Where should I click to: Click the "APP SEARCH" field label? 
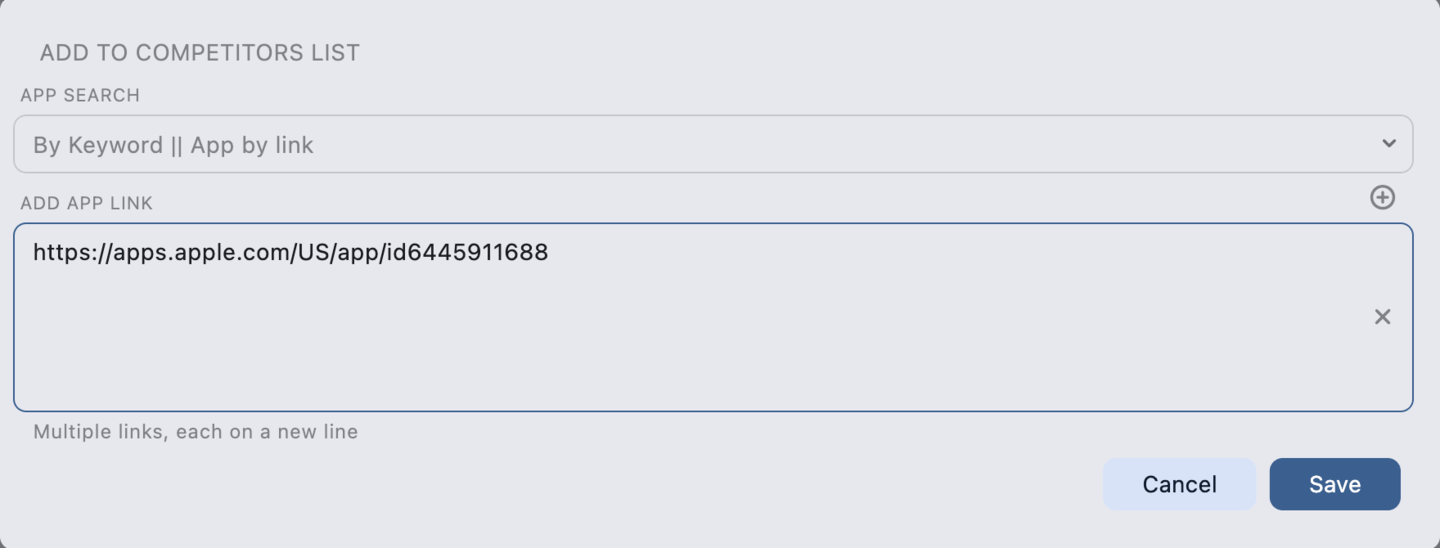click(x=80, y=95)
